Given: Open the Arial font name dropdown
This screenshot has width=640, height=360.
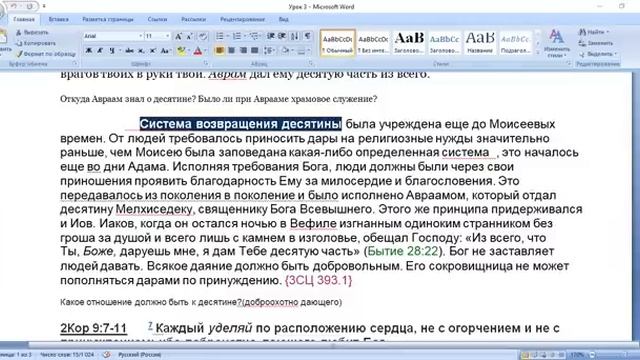Looking at the screenshot, I should pyautogui.click(x=140, y=36).
